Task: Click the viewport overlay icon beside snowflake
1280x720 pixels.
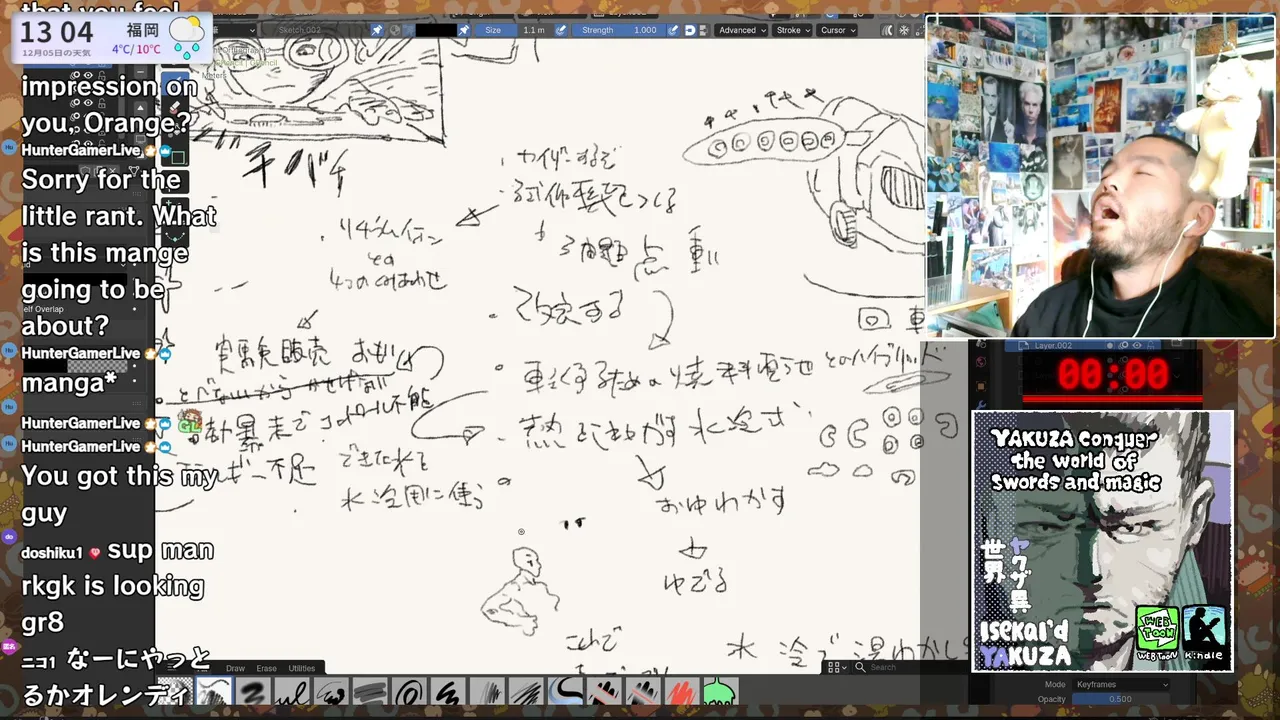Action: tap(887, 30)
